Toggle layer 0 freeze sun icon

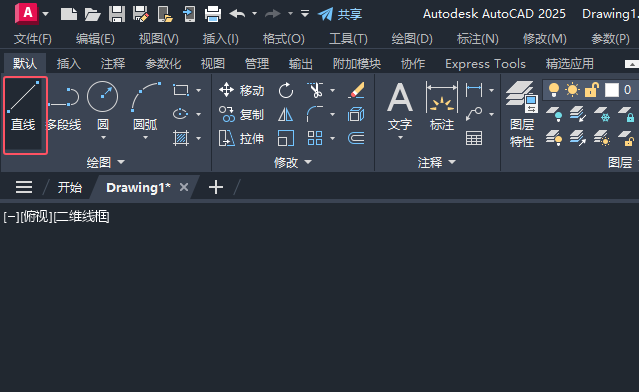click(573, 90)
